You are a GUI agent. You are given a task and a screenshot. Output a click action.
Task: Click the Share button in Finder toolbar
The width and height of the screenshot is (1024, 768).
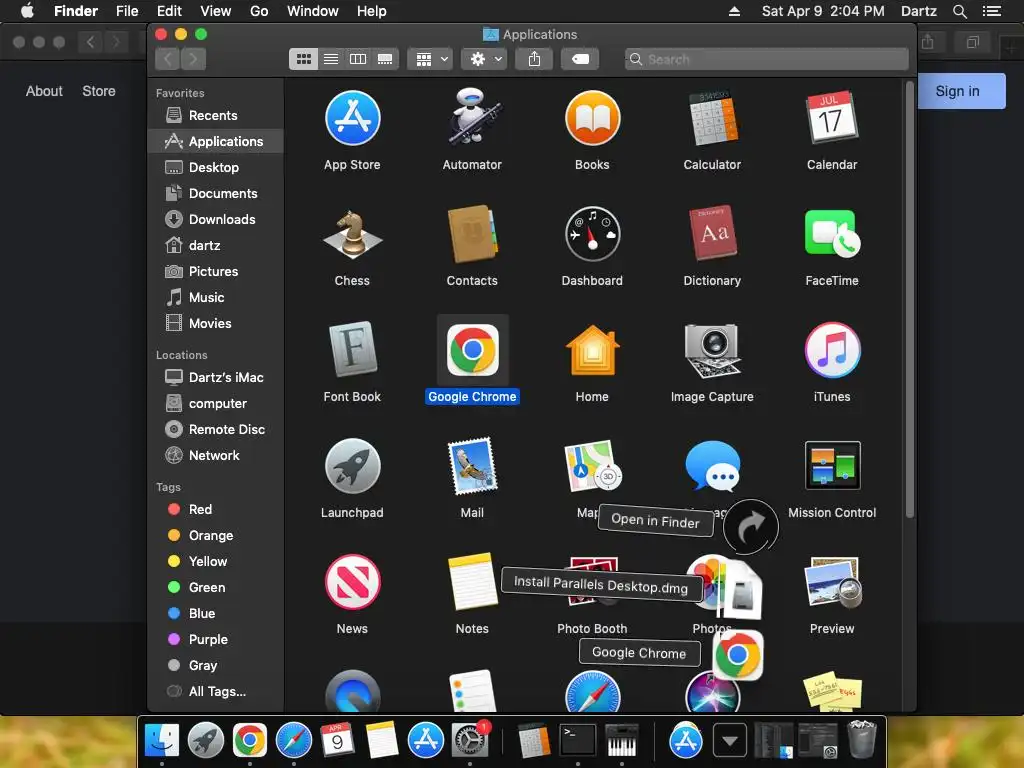(x=534, y=59)
